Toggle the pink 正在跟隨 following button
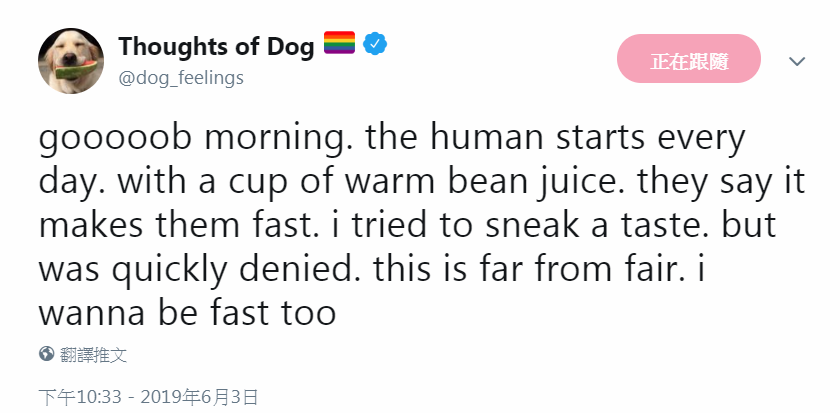Image resolution: width=840 pixels, height=413 pixels. click(x=689, y=58)
